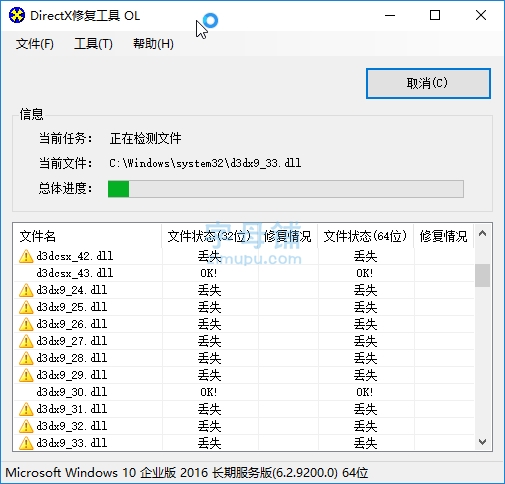Image resolution: width=505 pixels, height=484 pixels.
Task: Click 64-bit 丢失 status of d3dx9_33.dll
Action: click(x=365, y=443)
